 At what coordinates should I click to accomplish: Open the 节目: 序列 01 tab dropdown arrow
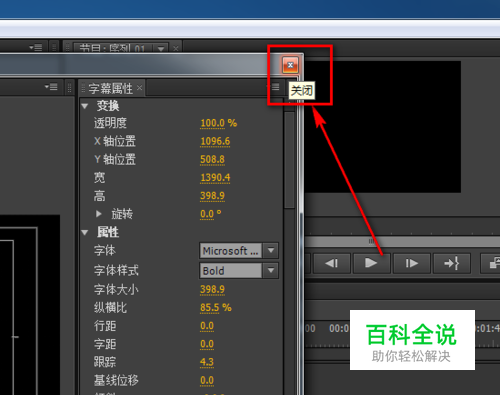(161, 49)
